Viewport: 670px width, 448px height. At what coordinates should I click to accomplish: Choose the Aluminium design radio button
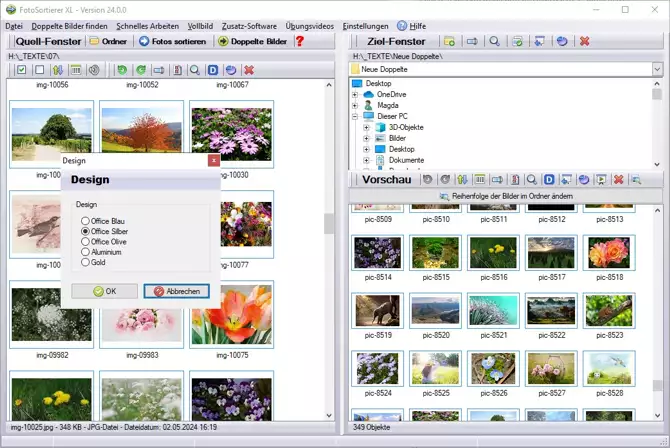86,252
